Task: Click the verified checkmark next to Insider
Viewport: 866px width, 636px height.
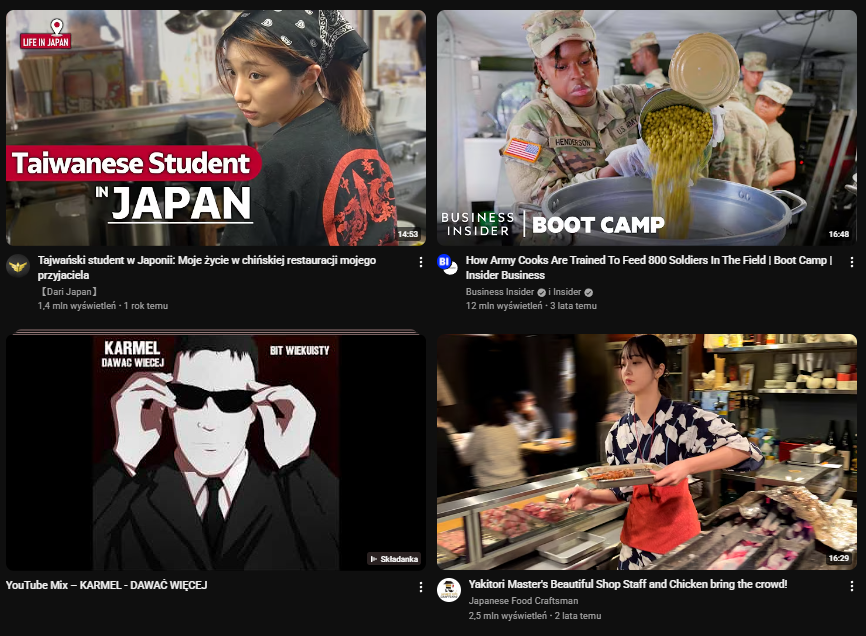Action: 589,292
